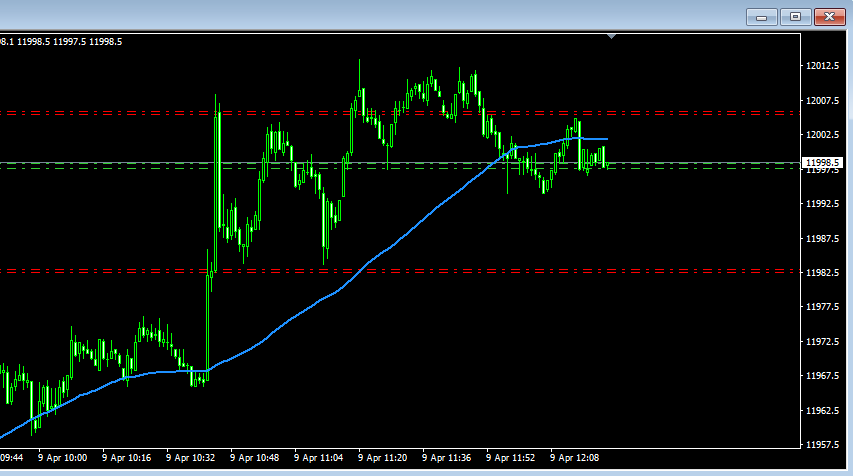Click the 9 Apr 12:08 time label
The height and width of the screenshot is (476, 853).
(x=575, y=457)
